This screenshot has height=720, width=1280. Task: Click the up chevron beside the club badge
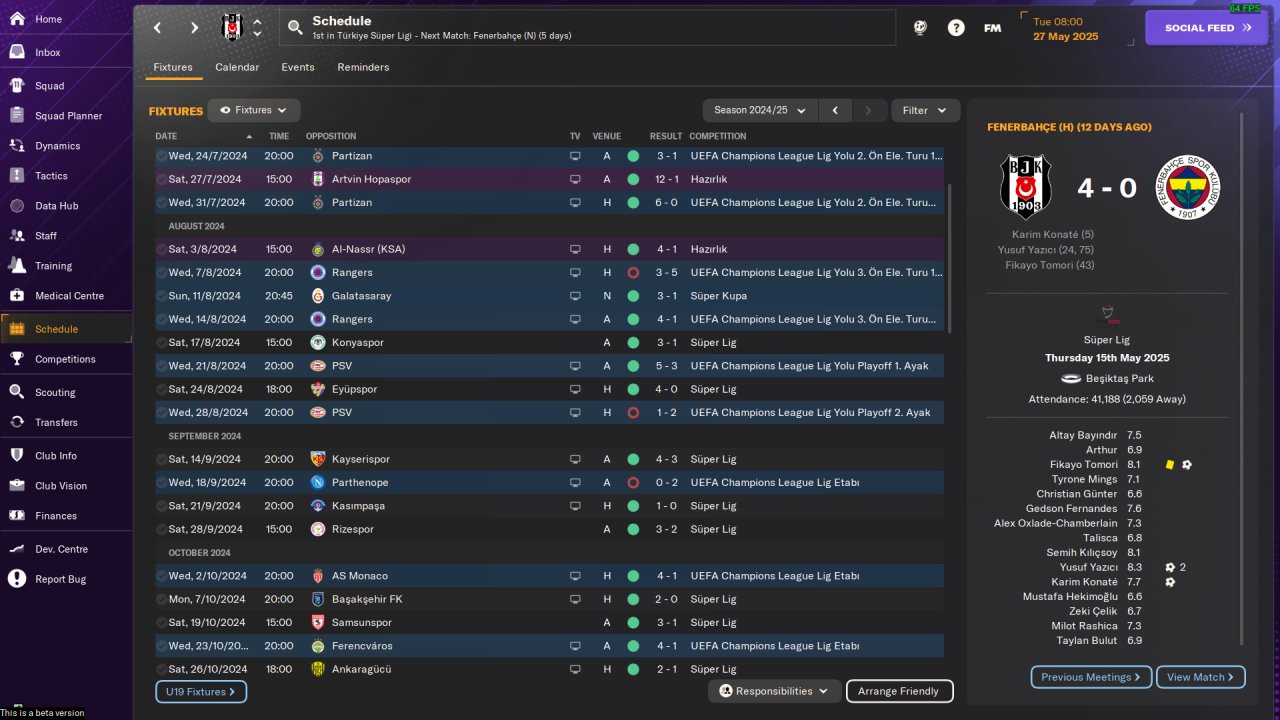(x=257, y=21)
